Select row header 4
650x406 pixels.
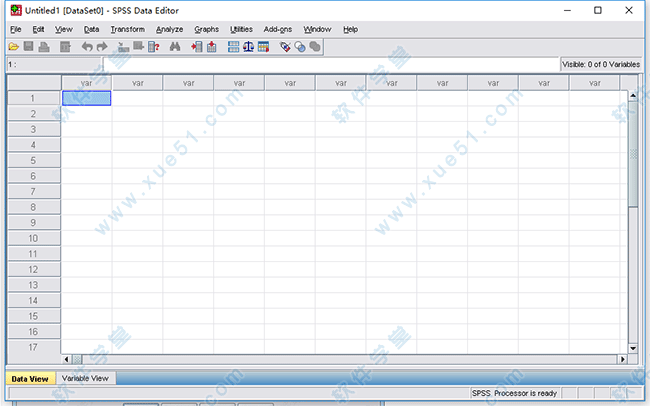(34, 145)
